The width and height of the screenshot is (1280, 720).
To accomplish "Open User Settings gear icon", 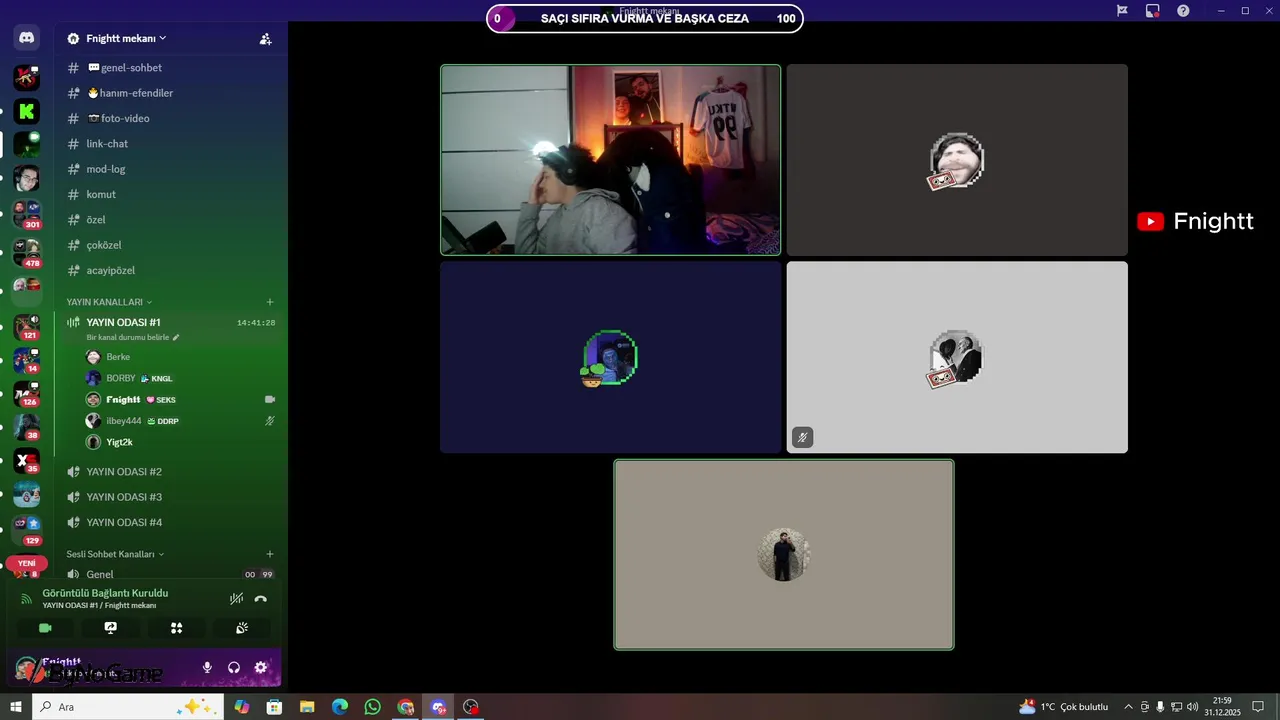I will 261,668.
